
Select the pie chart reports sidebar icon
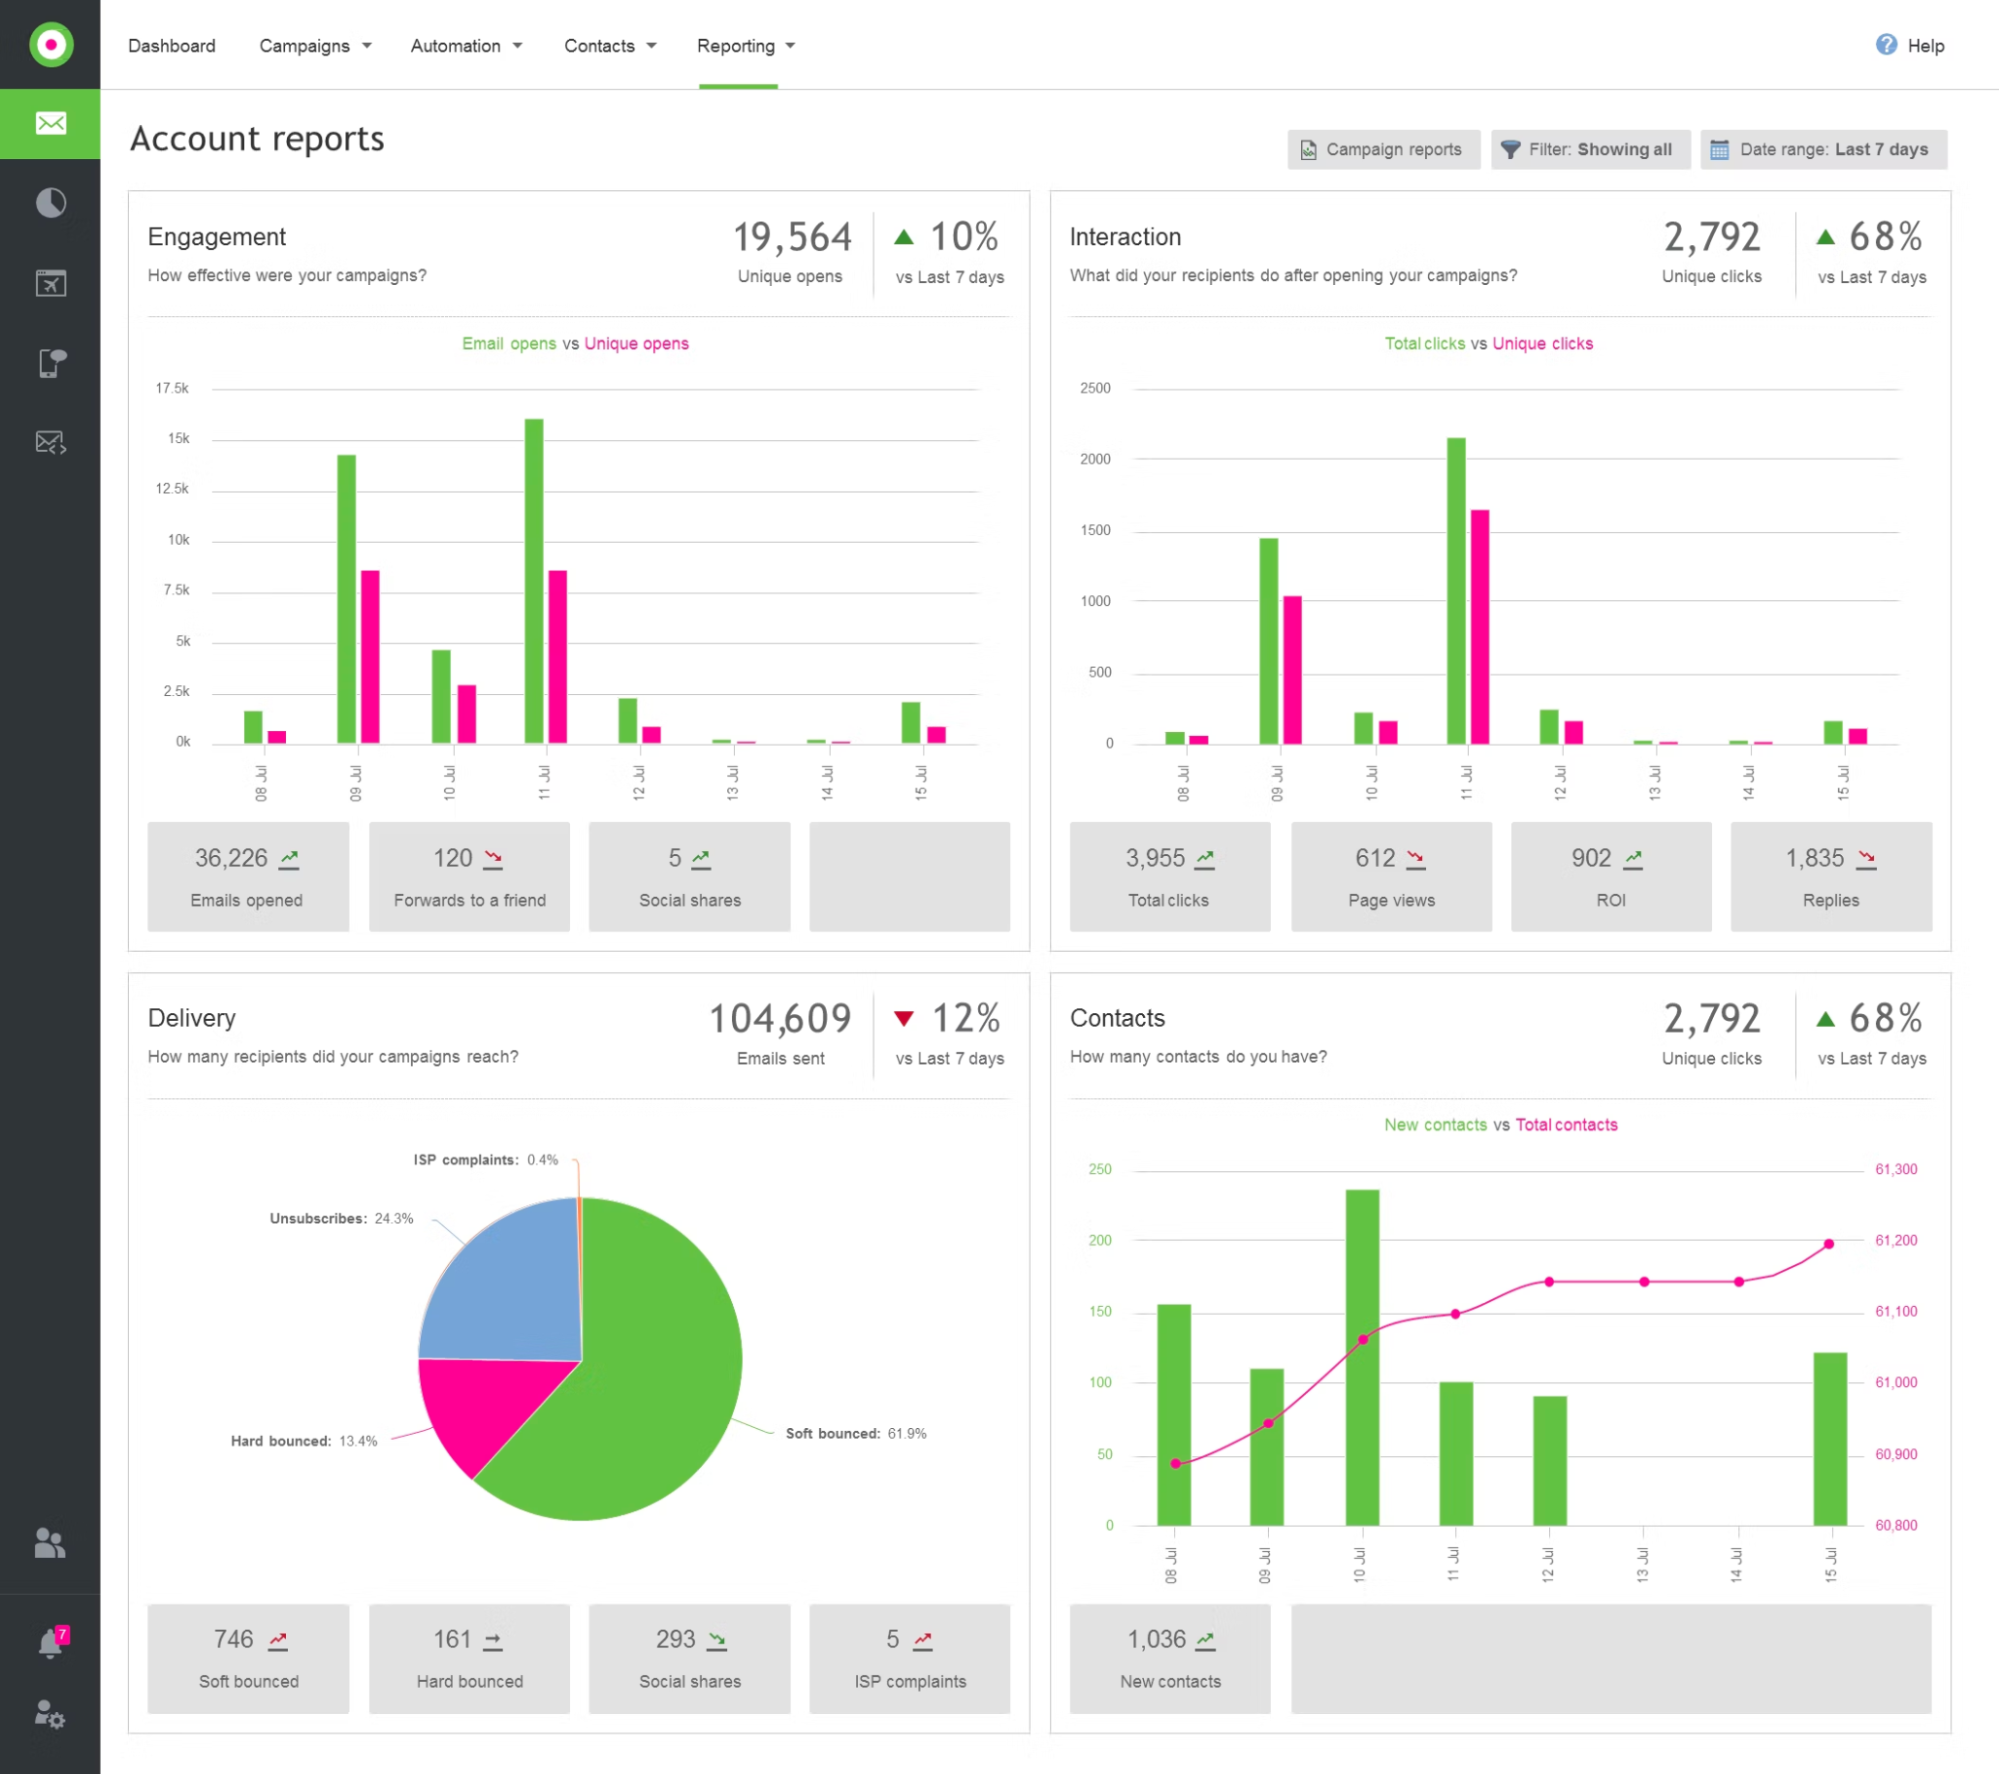(x=50, y=202)
